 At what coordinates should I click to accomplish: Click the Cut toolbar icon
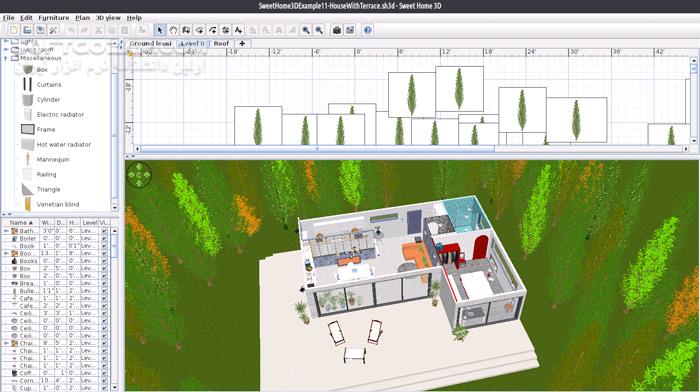pyautogui.click(x=98, y=30)
